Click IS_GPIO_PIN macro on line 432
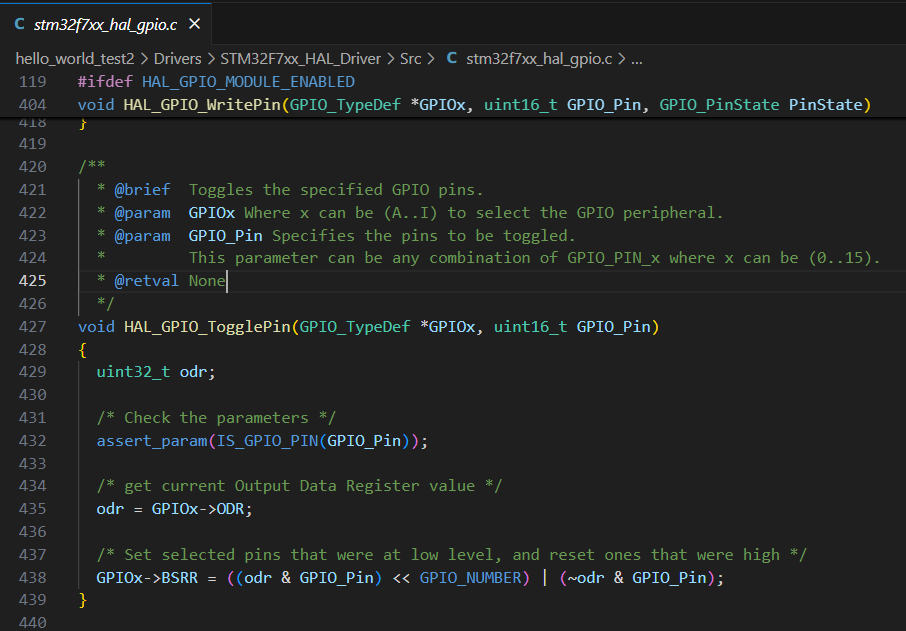906x631 pixels. coord(267,441)
